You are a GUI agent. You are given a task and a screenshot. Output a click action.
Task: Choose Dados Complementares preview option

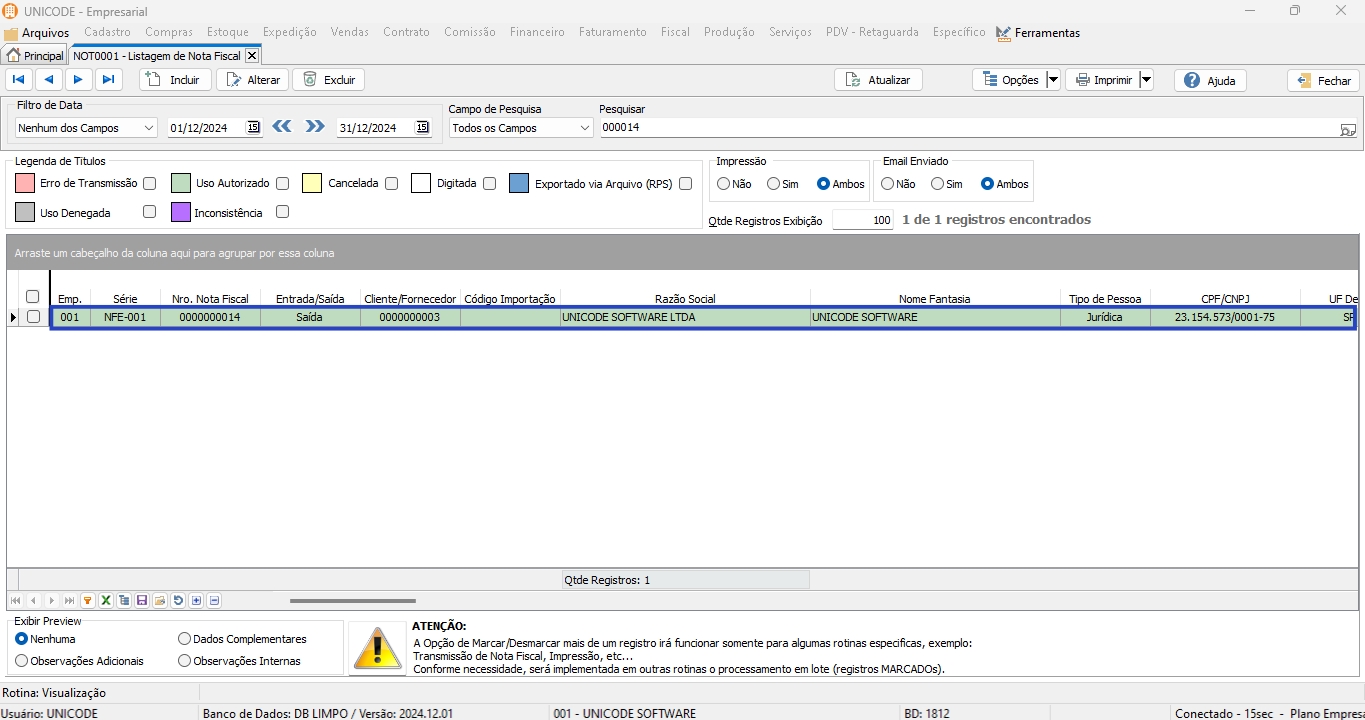(x=185, y=639)
